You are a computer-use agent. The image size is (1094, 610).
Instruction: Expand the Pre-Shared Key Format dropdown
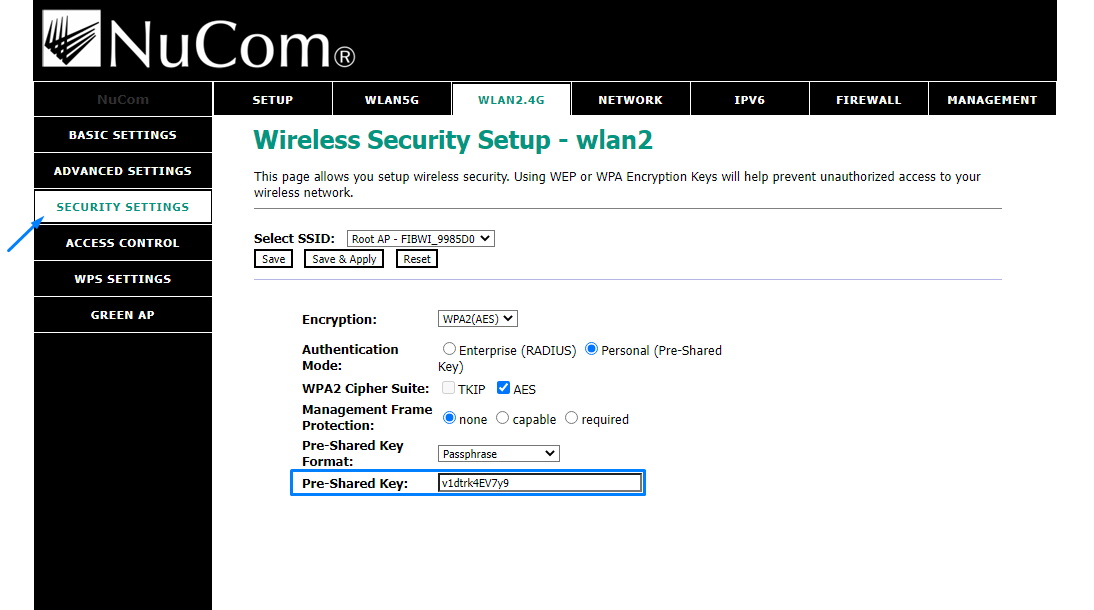(499, 454)
